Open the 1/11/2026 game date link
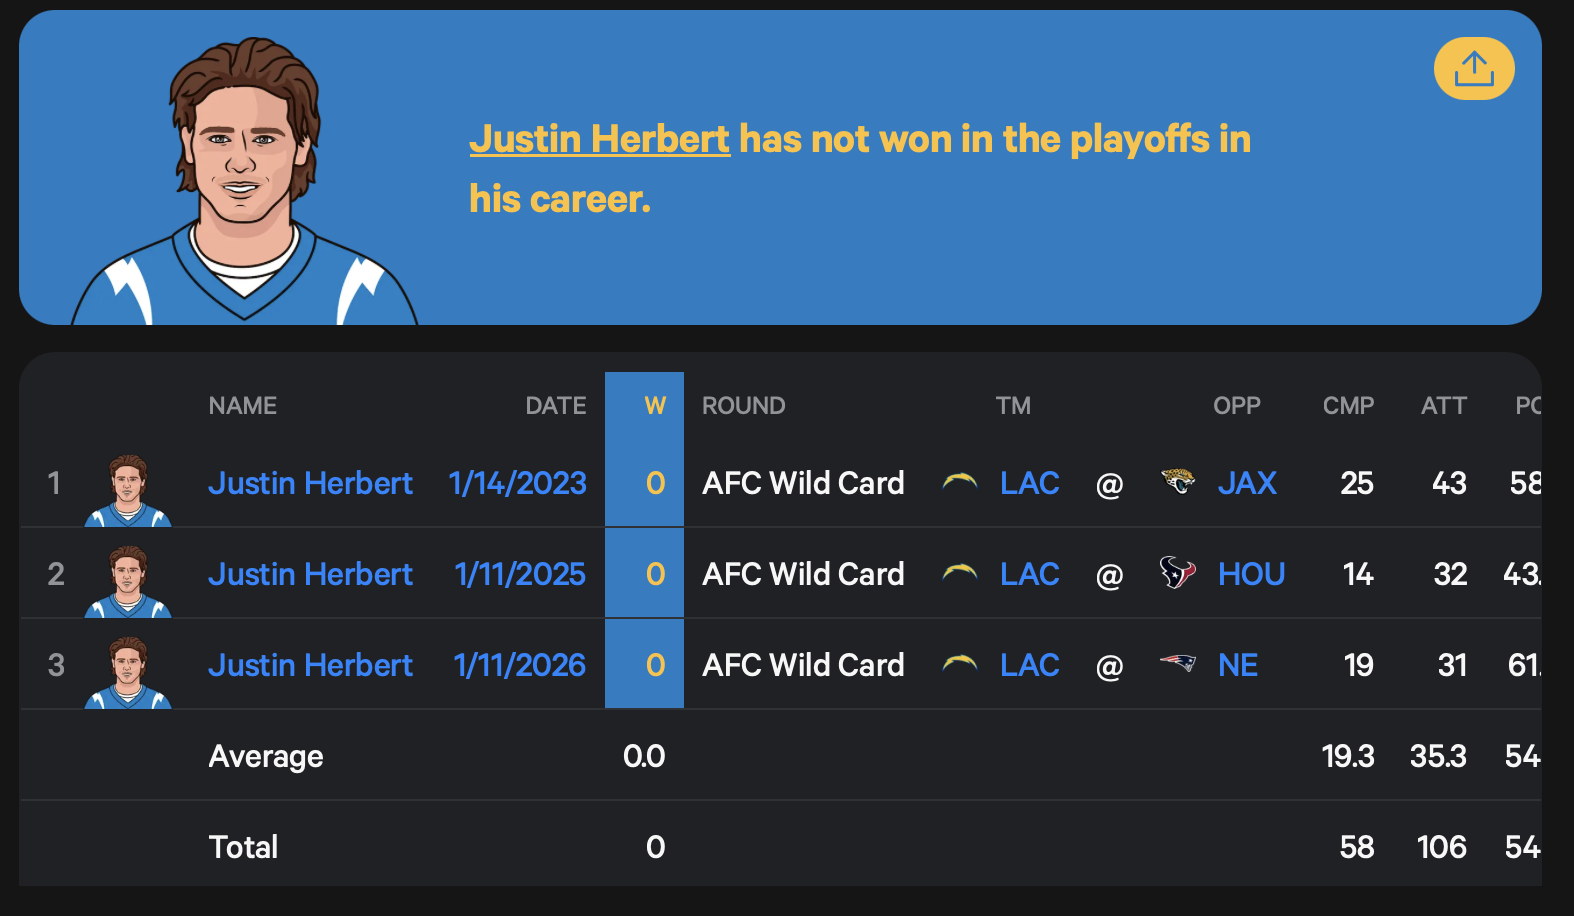 tap(519, 665)
